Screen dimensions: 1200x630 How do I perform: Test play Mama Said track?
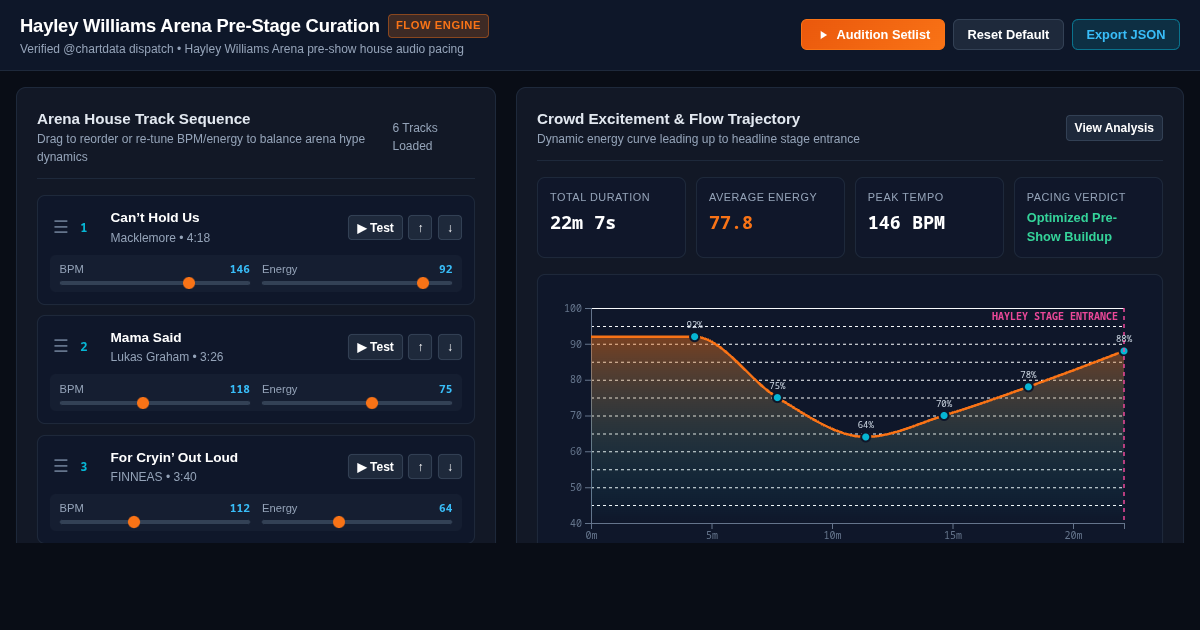(375, 347)
